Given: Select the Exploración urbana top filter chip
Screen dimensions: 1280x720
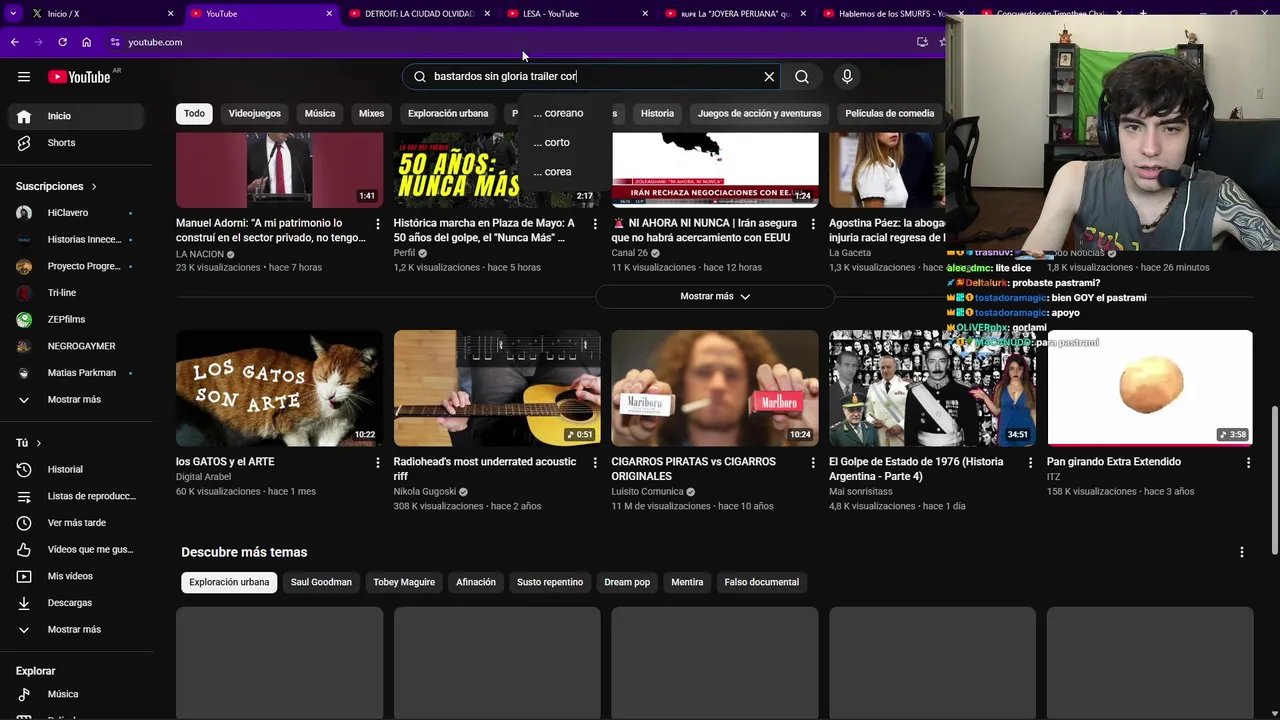Looking at the screenshot, I should (448, 114).
